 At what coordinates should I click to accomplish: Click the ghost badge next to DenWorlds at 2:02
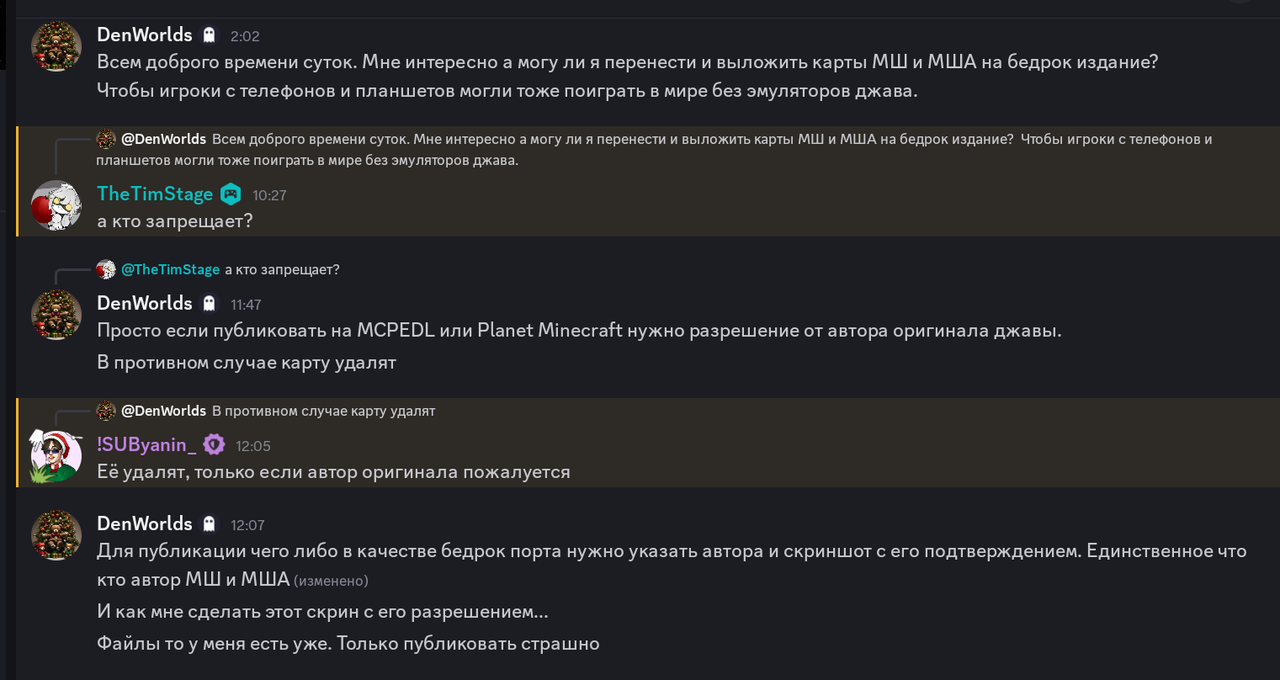point(209,35)
